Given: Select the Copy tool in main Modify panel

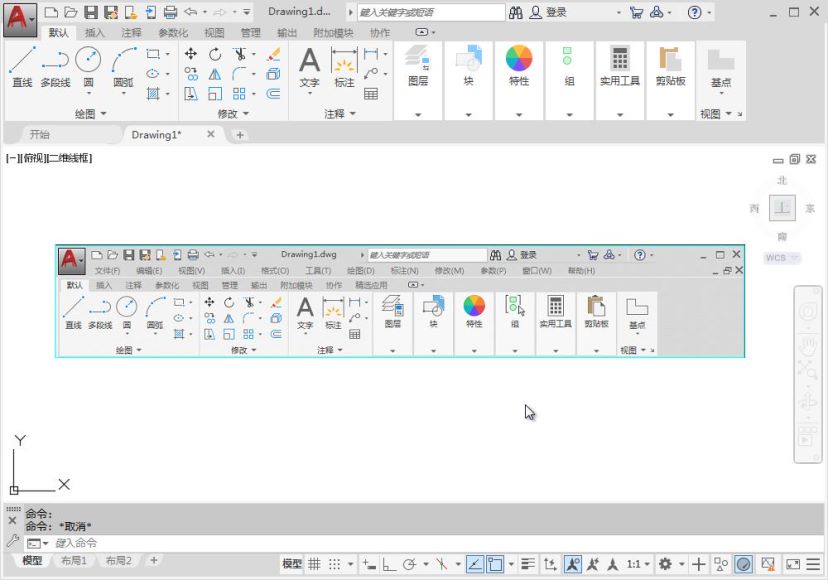Looking at the screenshot, I should coord(191,74).
